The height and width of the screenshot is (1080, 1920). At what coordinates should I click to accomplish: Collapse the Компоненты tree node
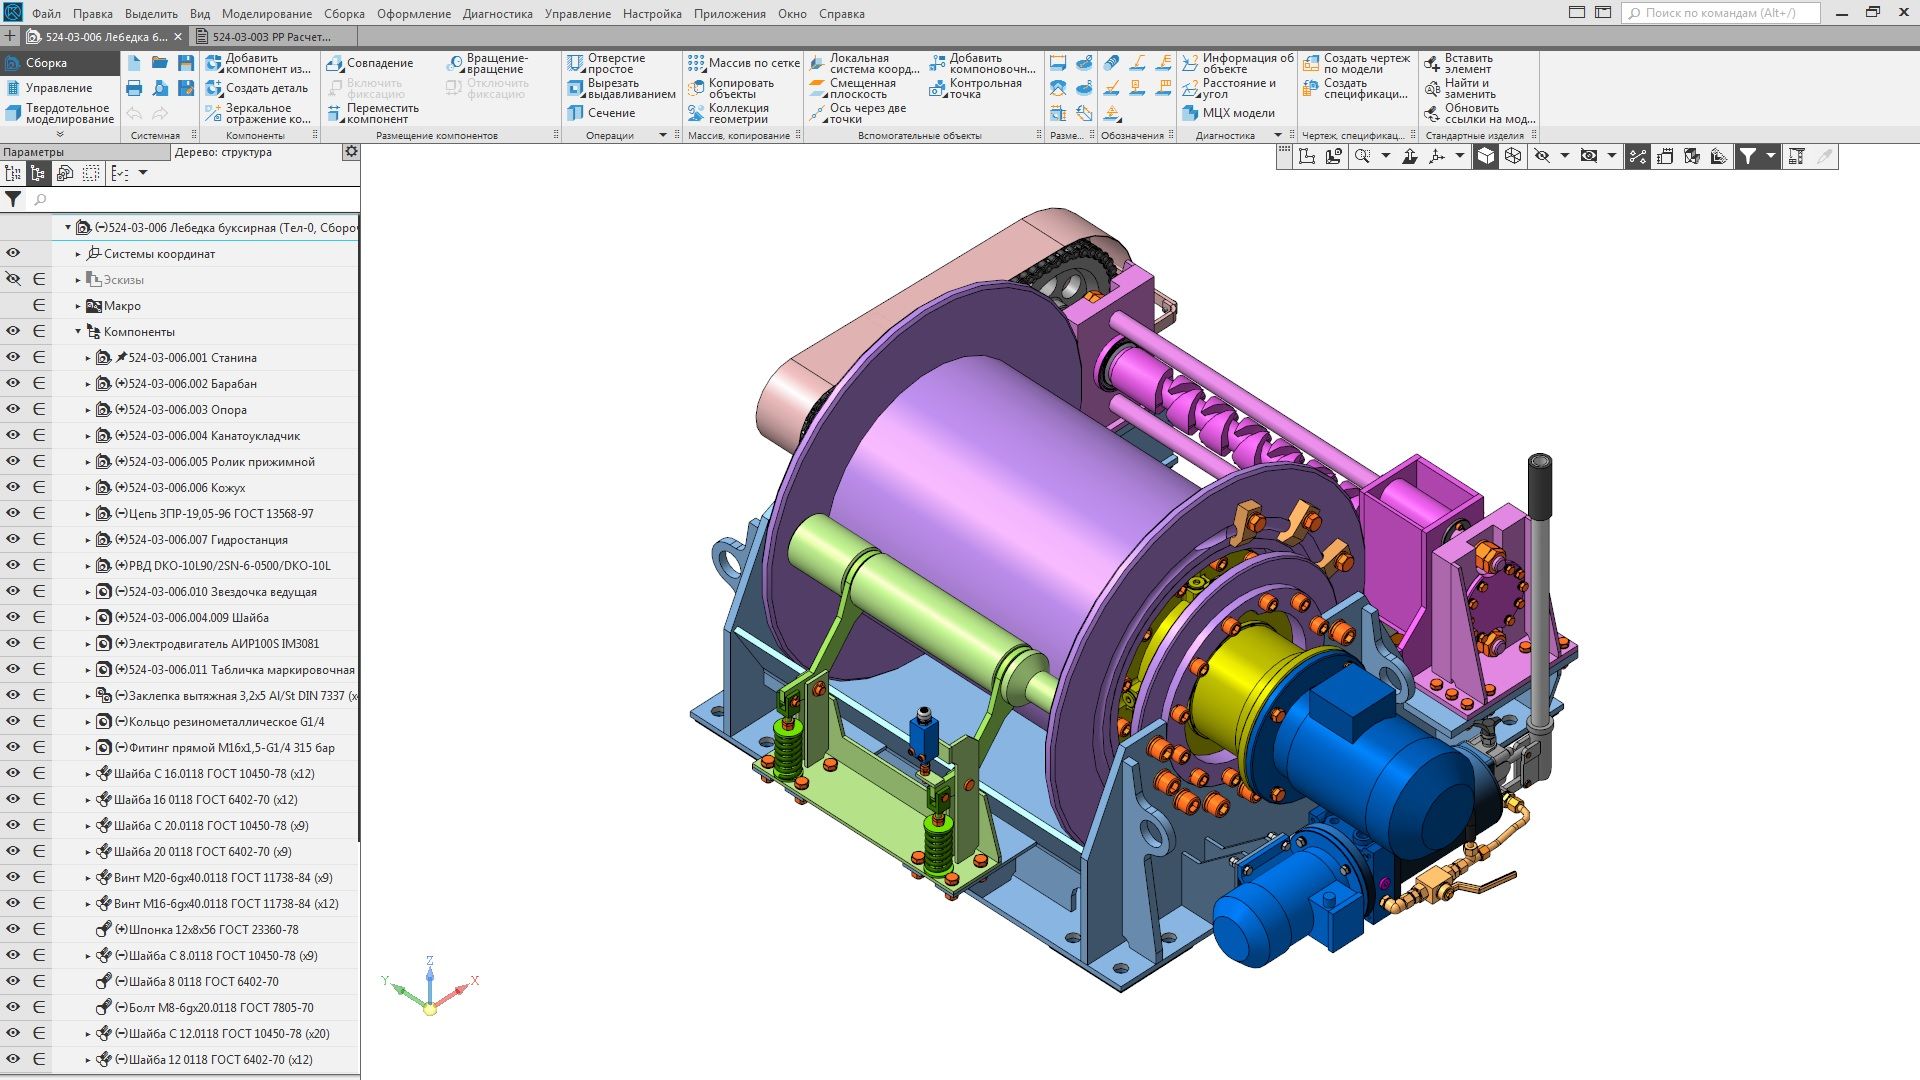pos(78,331)
